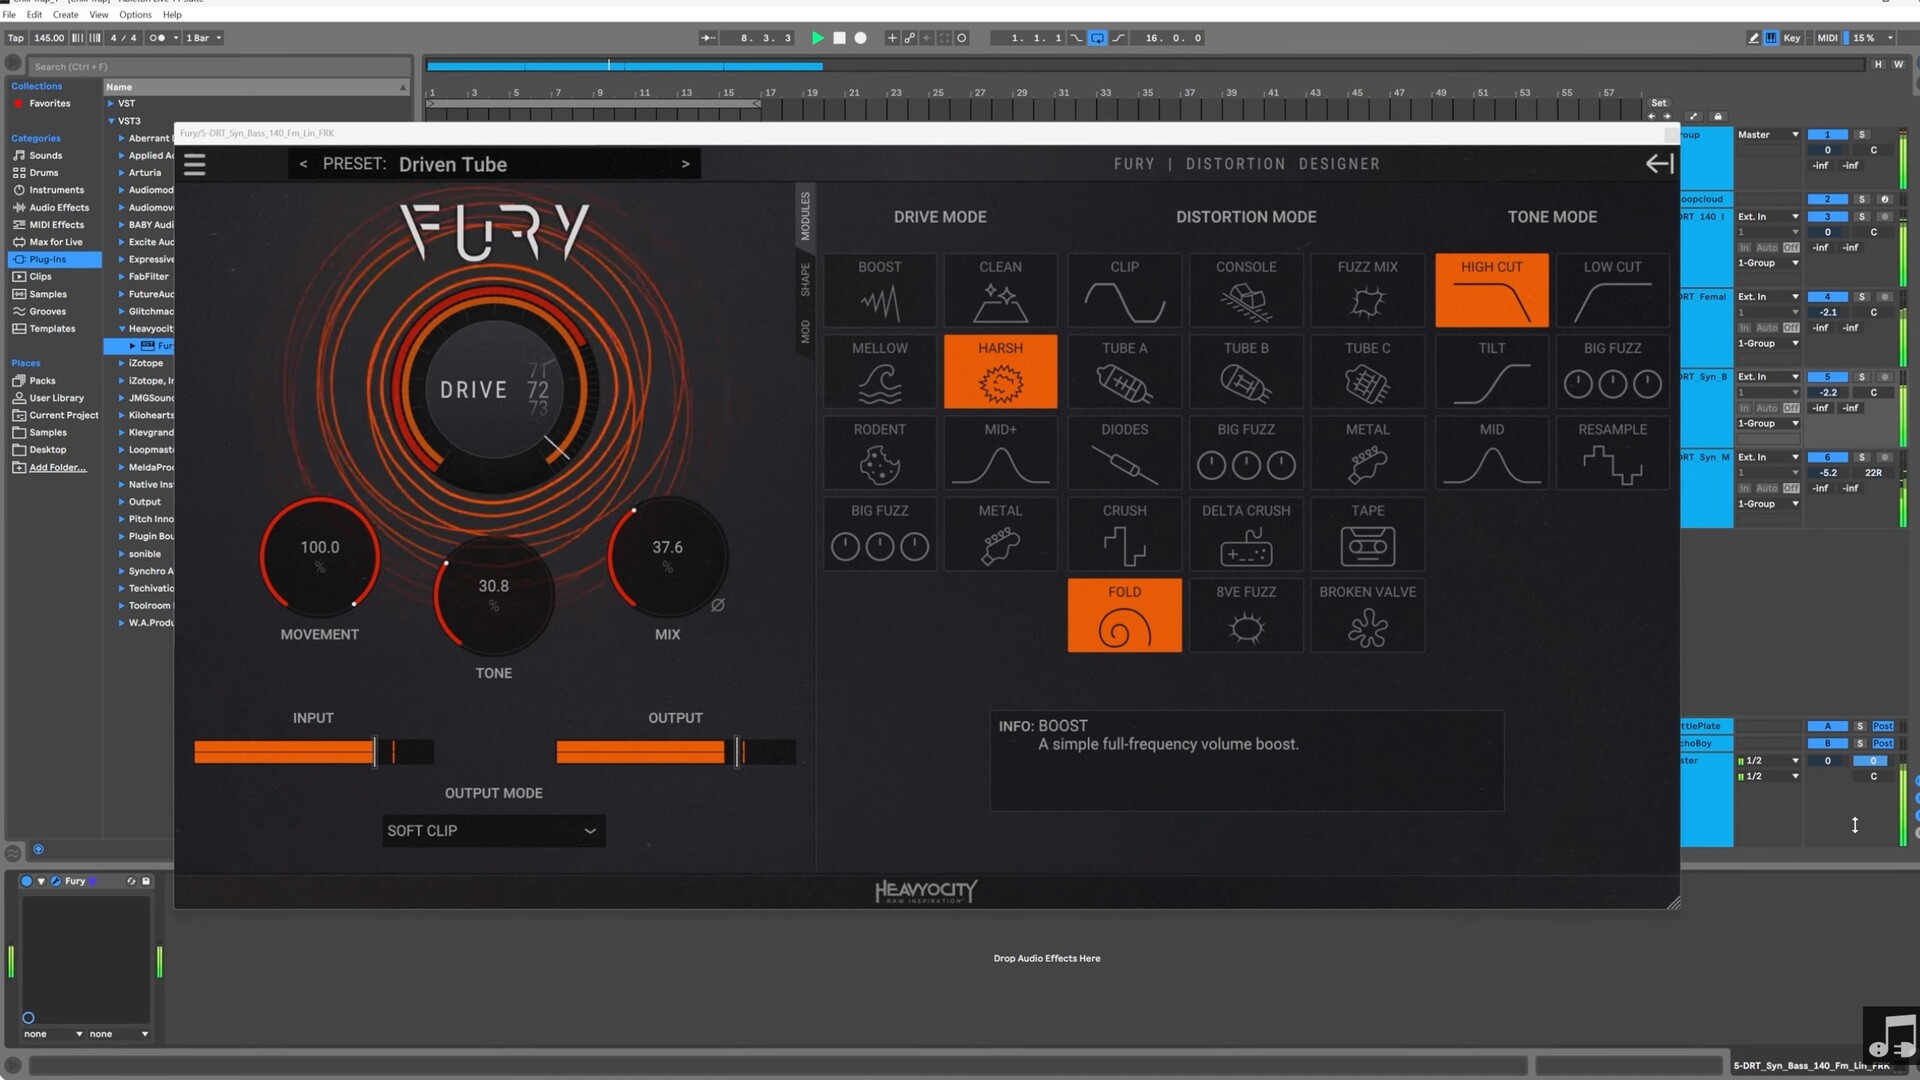Switch to the SHAPE side tab

805,280
